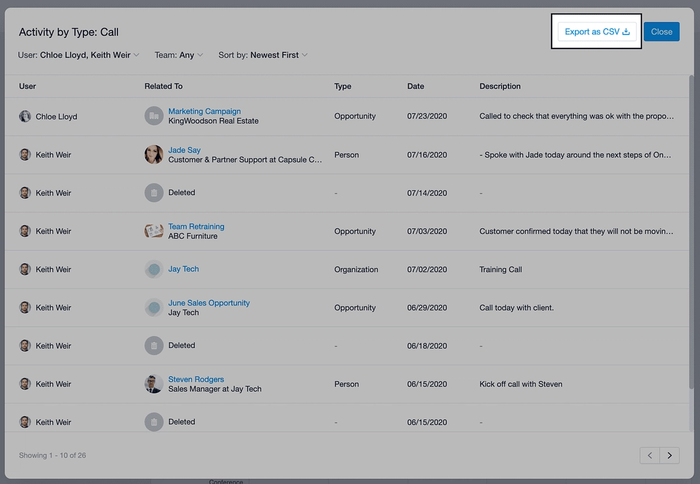Click Jade Say's profile photo
This screenshot has width=700, height=484.
[153, 154]
